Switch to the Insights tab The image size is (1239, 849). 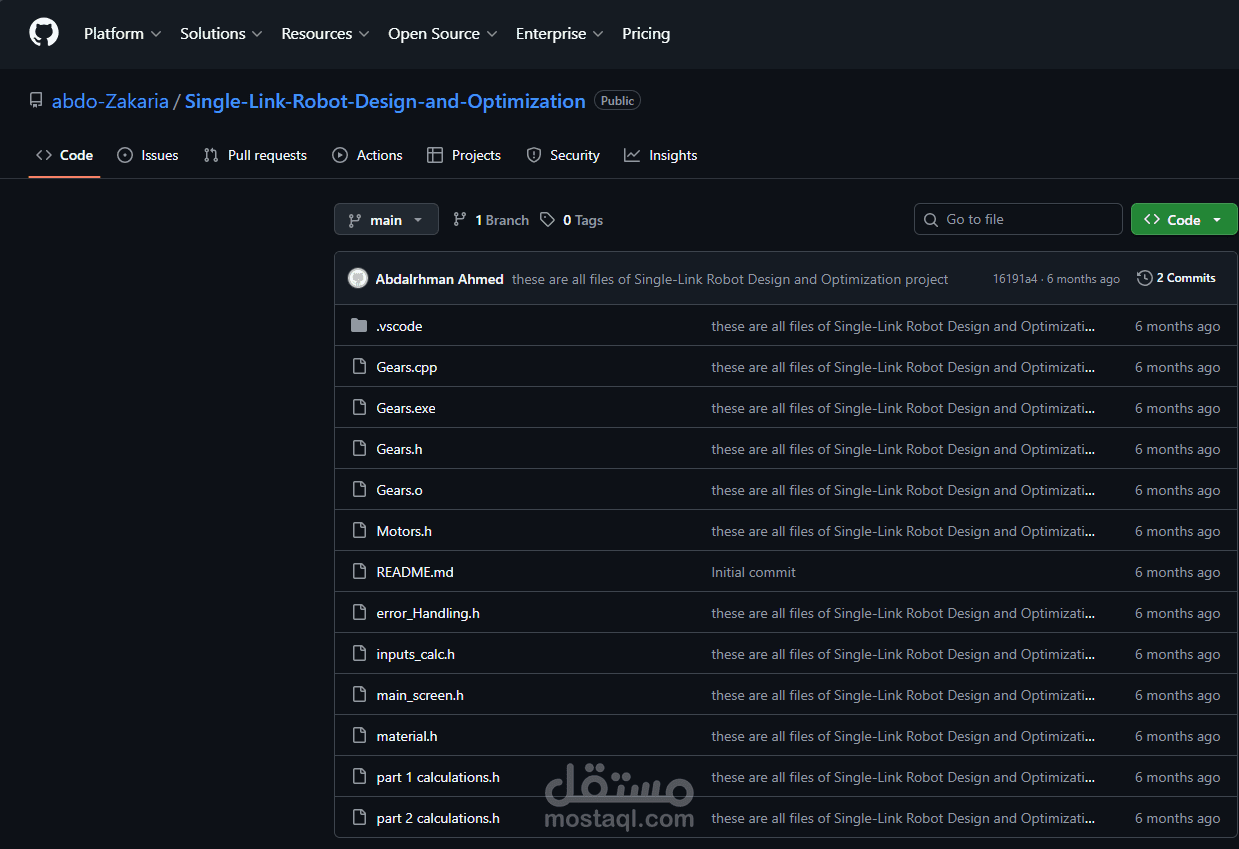[661, 155]
